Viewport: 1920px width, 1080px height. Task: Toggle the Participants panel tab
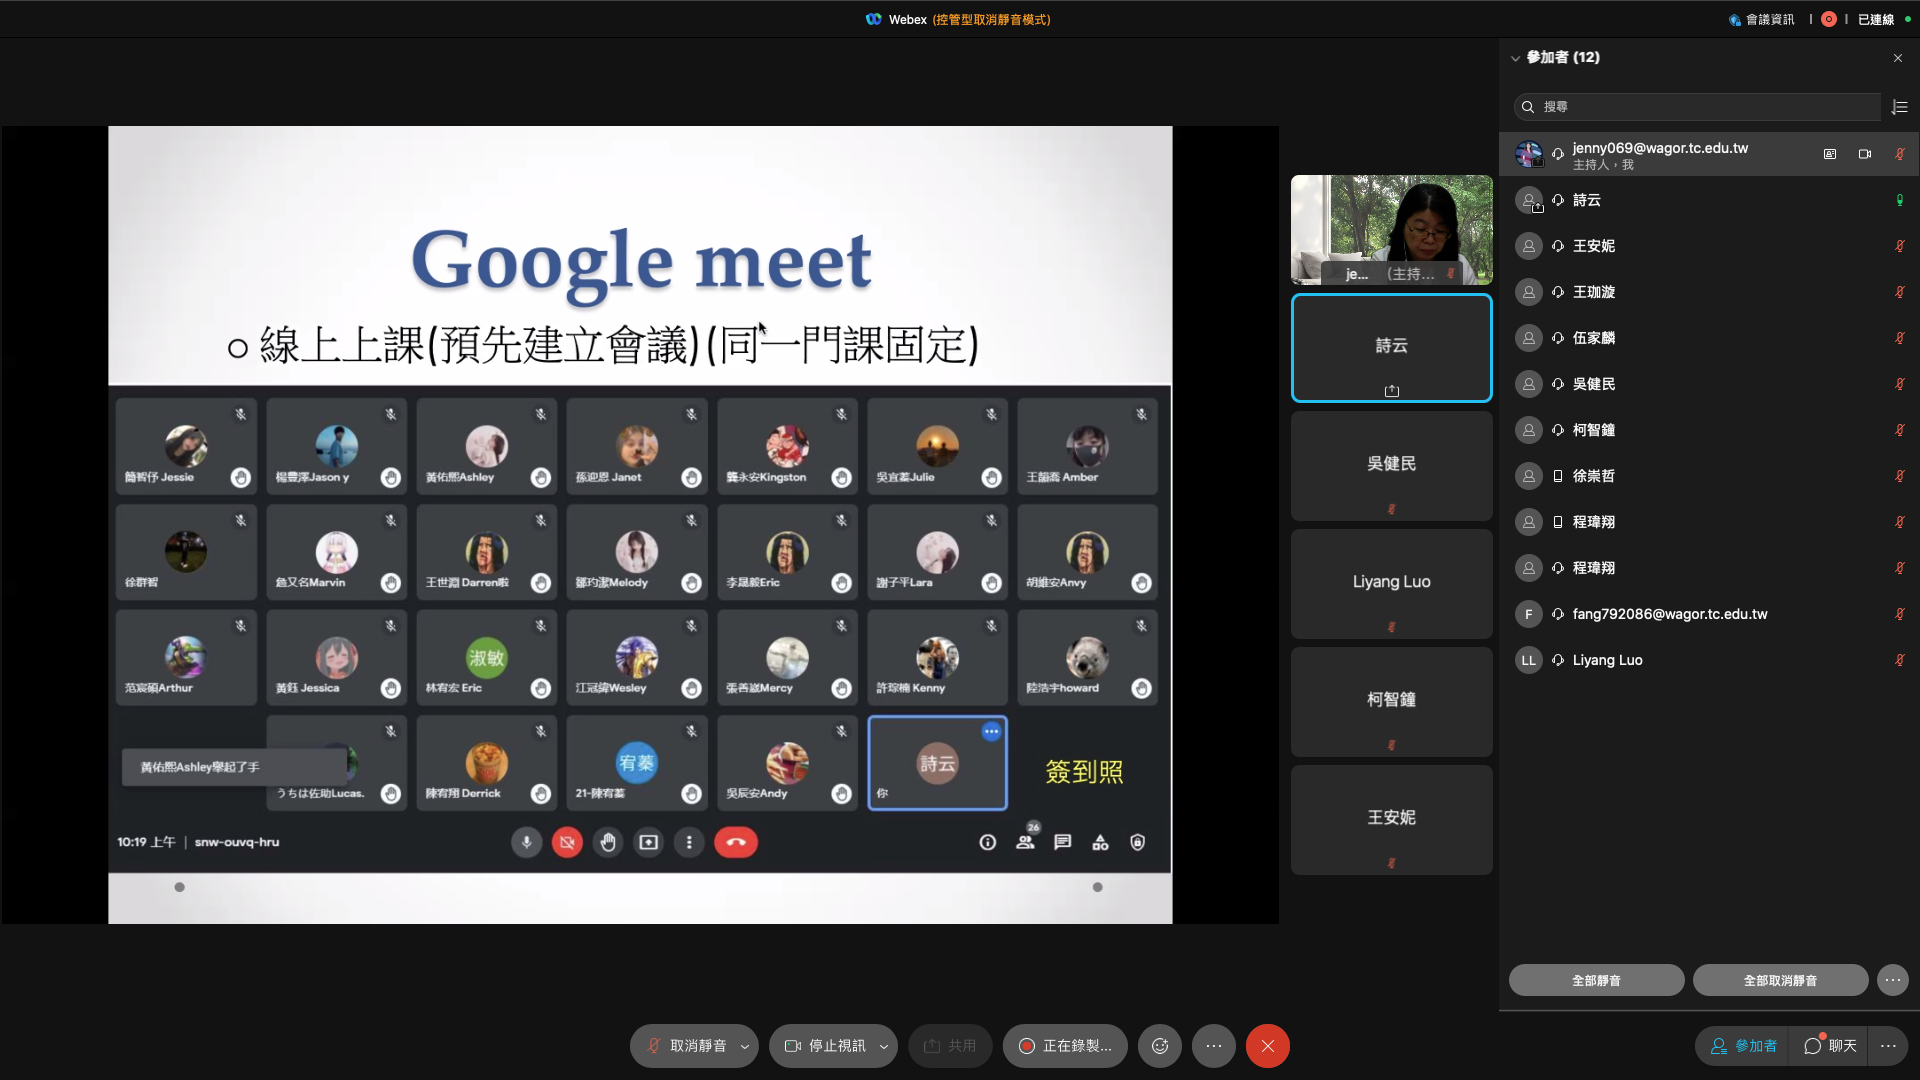click(1744, 1046)
